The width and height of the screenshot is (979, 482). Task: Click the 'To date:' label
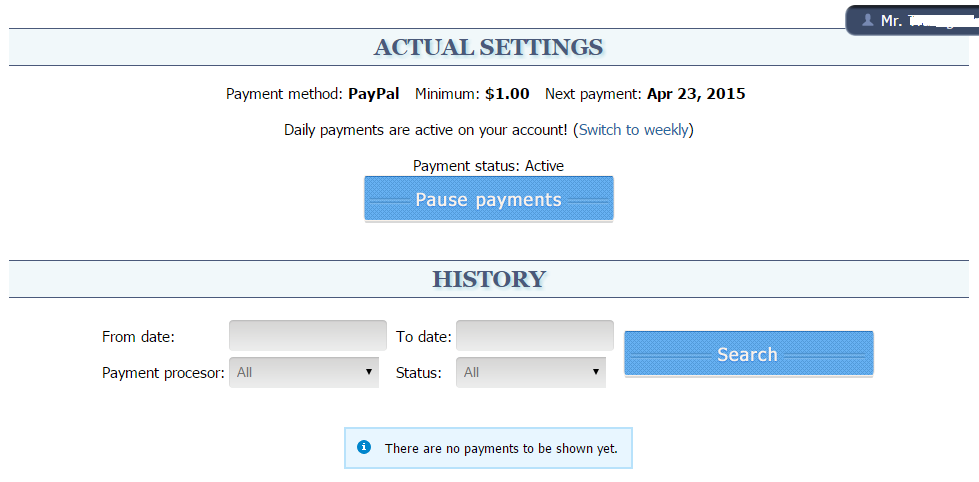pos(424,337)
